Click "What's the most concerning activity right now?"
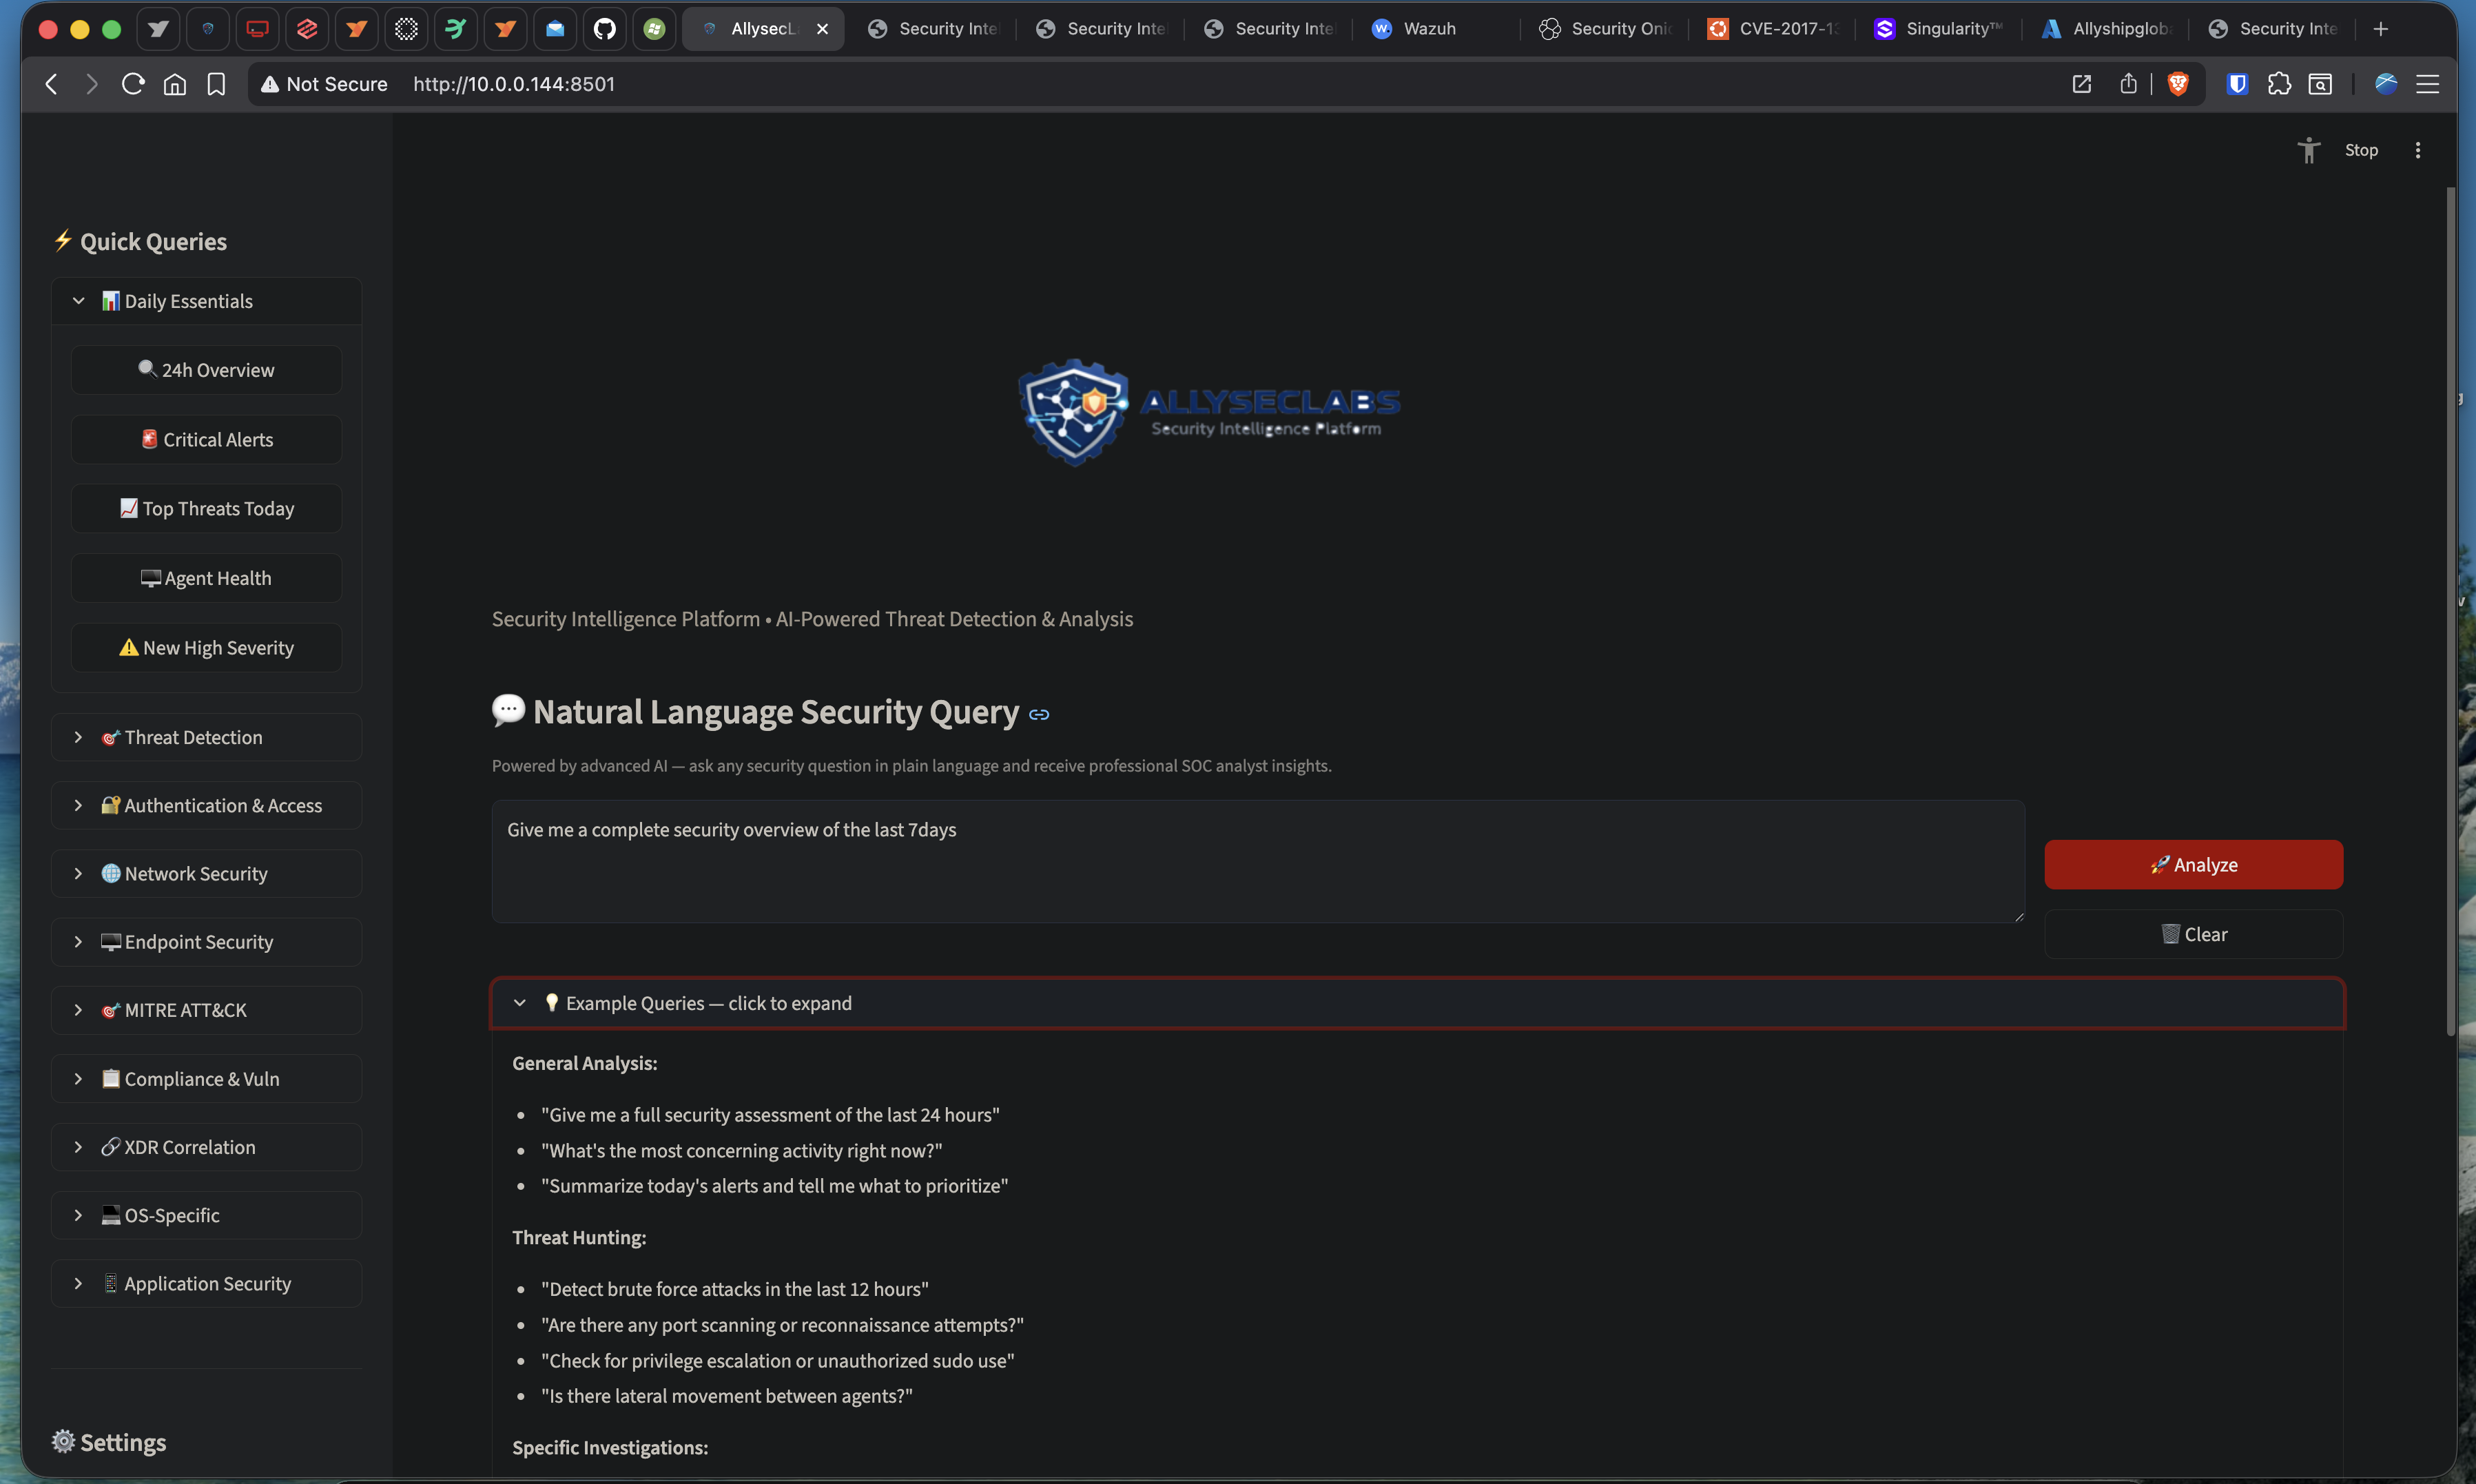Image resolution: width=2476 pixels, height=1484 pixels. click(742, 1151)
